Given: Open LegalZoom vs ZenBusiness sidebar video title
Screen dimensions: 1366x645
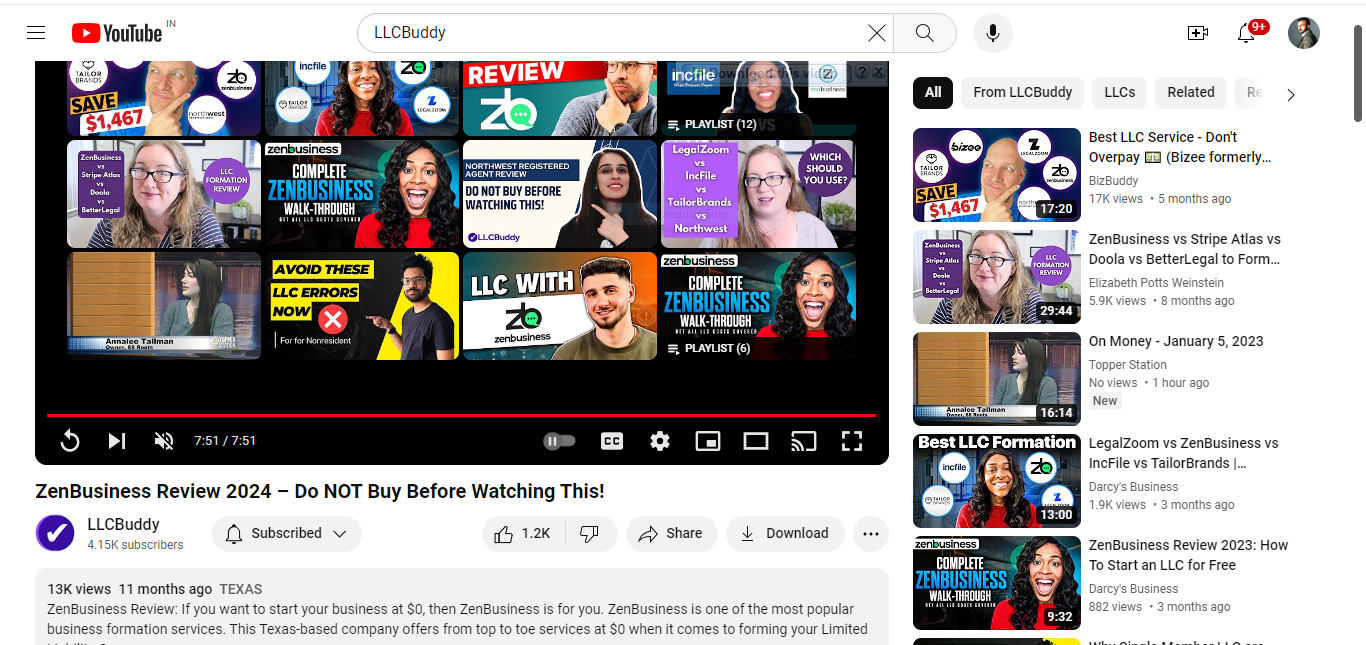Looking at the screenshot, I should coord(1184,453).
